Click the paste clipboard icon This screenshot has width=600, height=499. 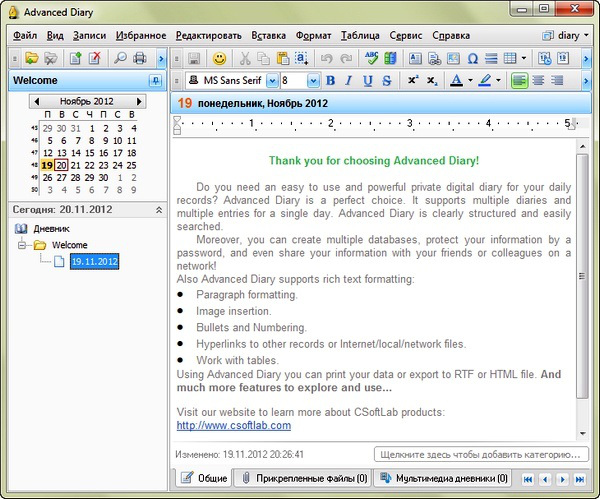pos(282,58)
